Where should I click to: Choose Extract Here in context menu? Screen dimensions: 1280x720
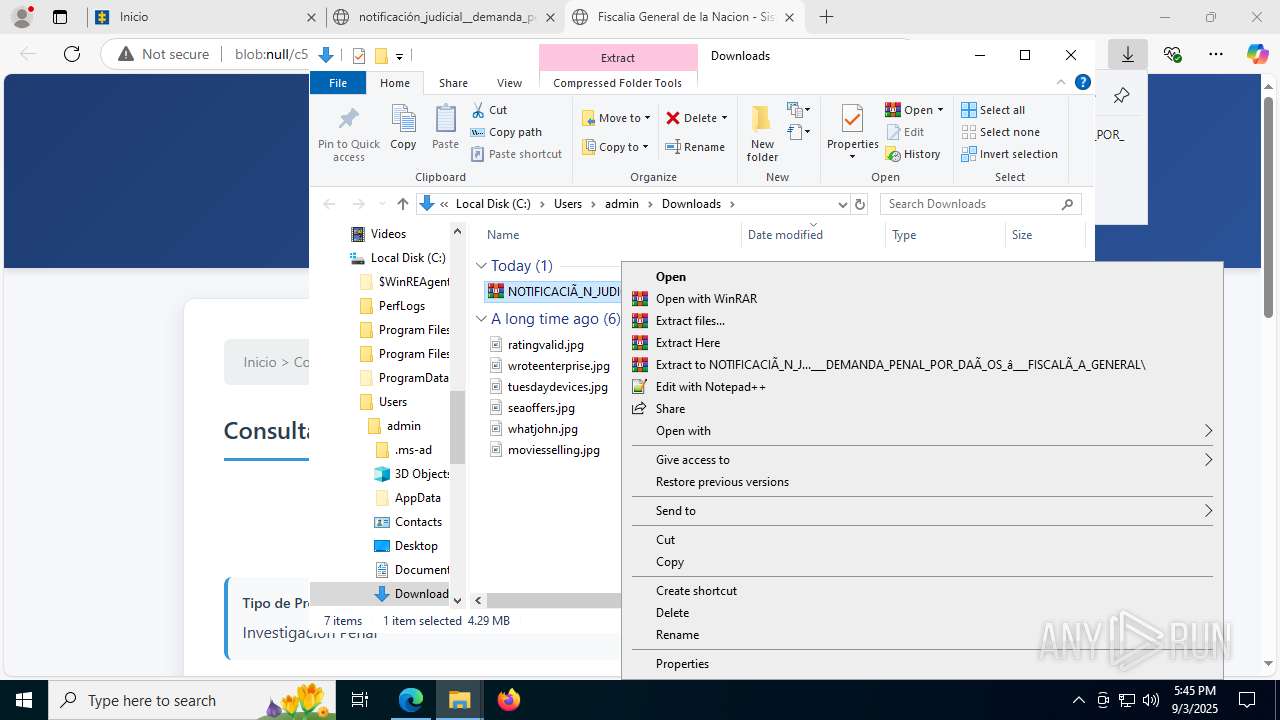922,343
